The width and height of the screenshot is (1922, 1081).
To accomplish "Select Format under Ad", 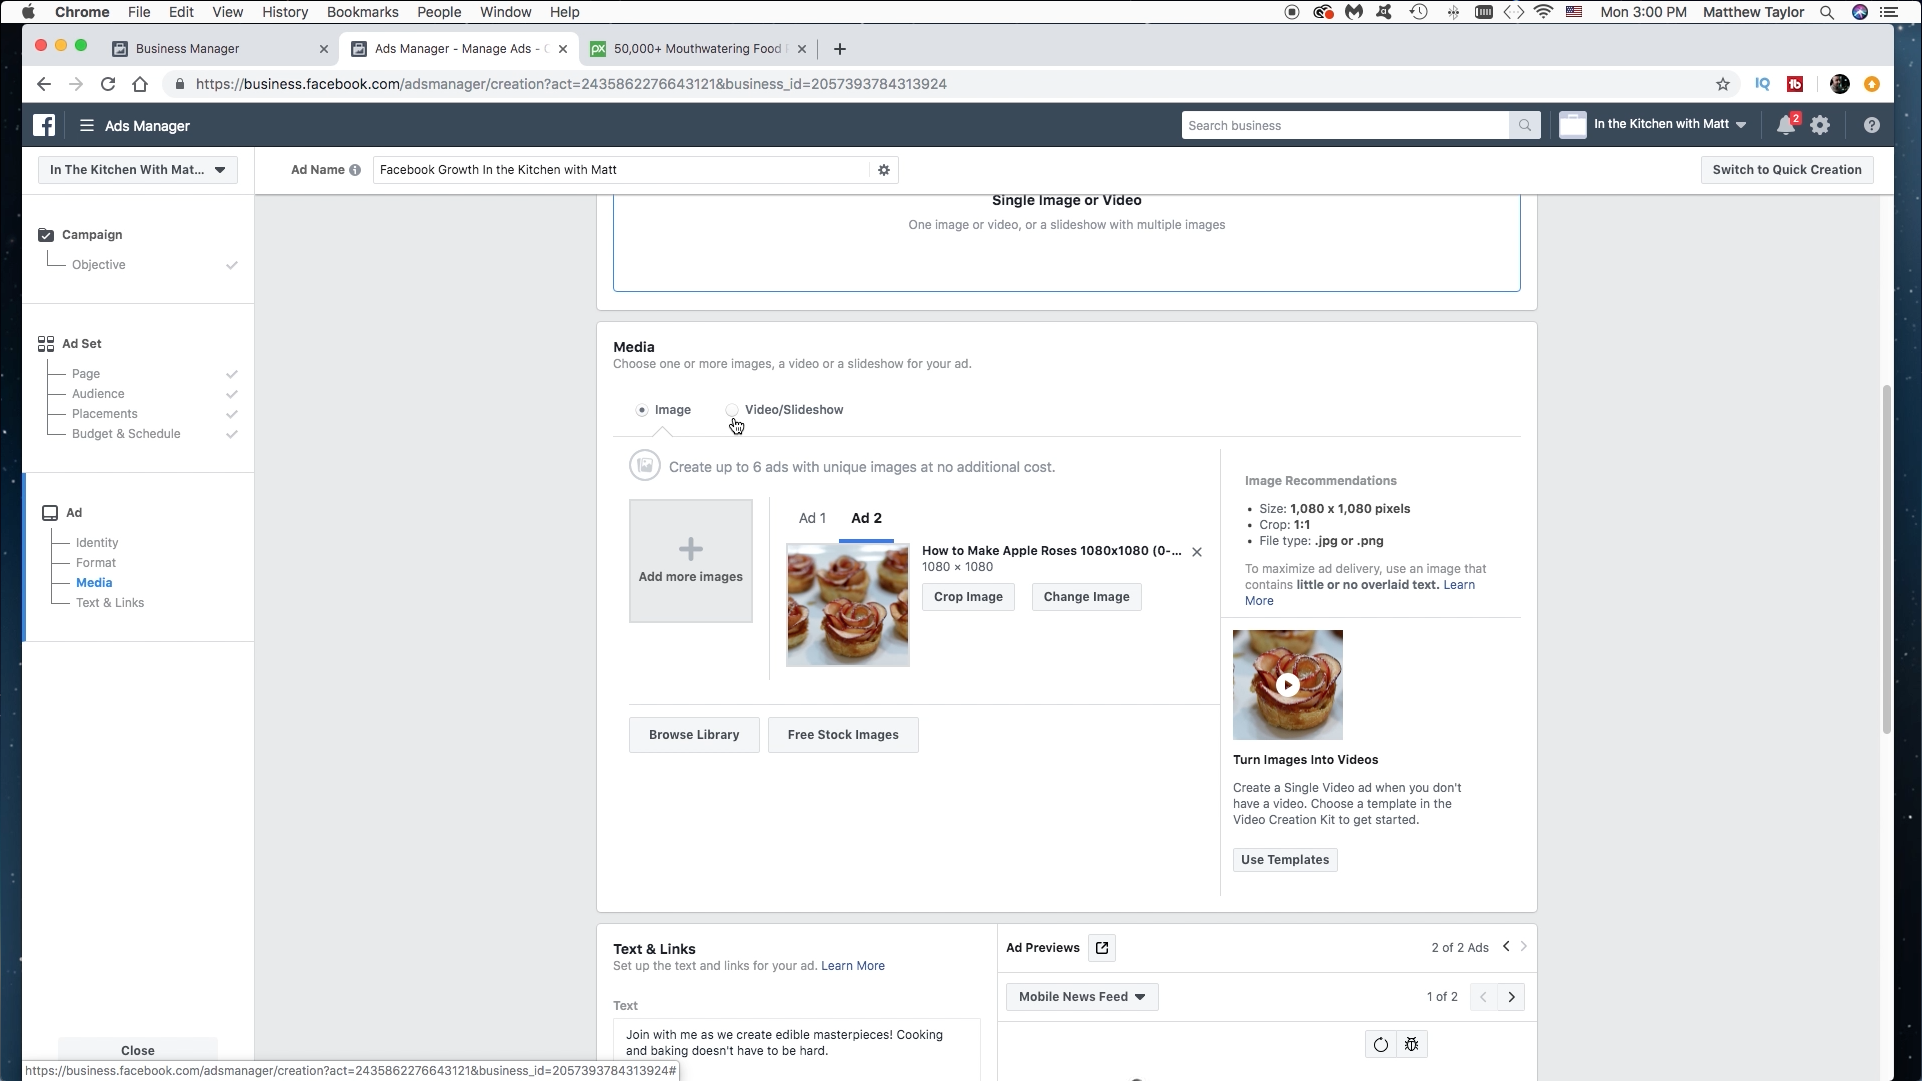I will point(96,563).
